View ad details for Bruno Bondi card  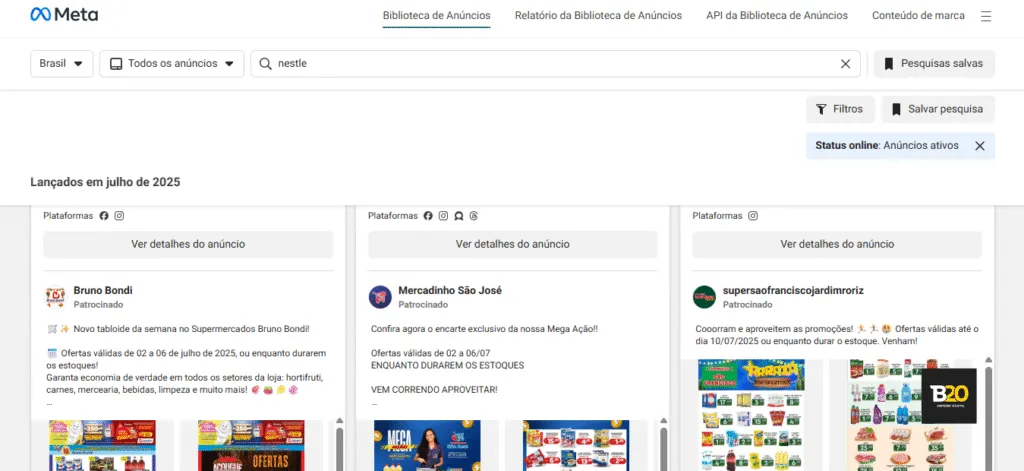tap(188, 244)
